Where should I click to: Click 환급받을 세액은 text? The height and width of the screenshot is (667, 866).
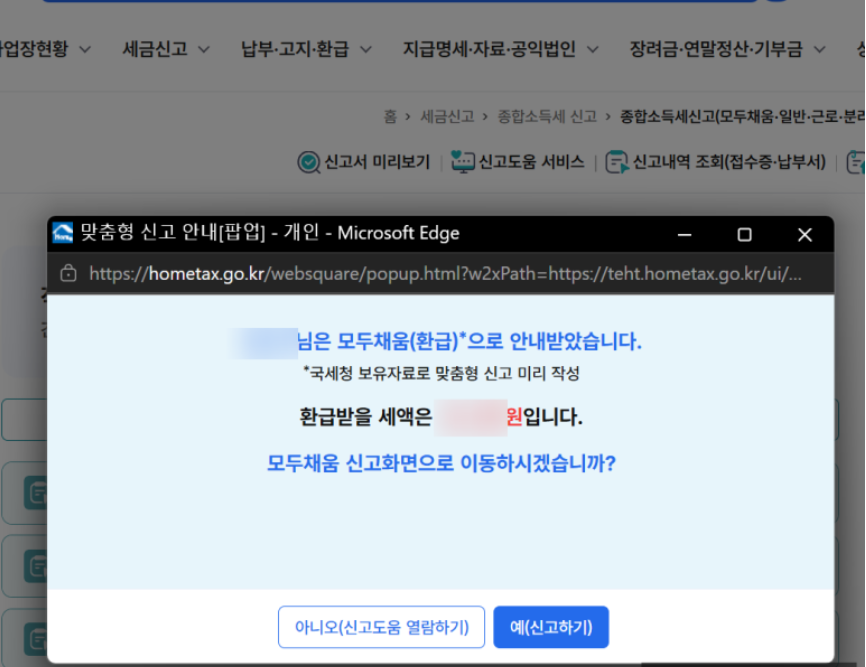pyautogui.click(x=366, y=416)
